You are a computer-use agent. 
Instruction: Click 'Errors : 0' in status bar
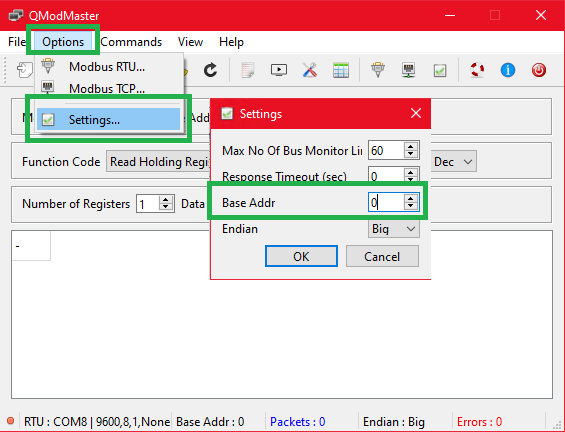coord(479,421)
